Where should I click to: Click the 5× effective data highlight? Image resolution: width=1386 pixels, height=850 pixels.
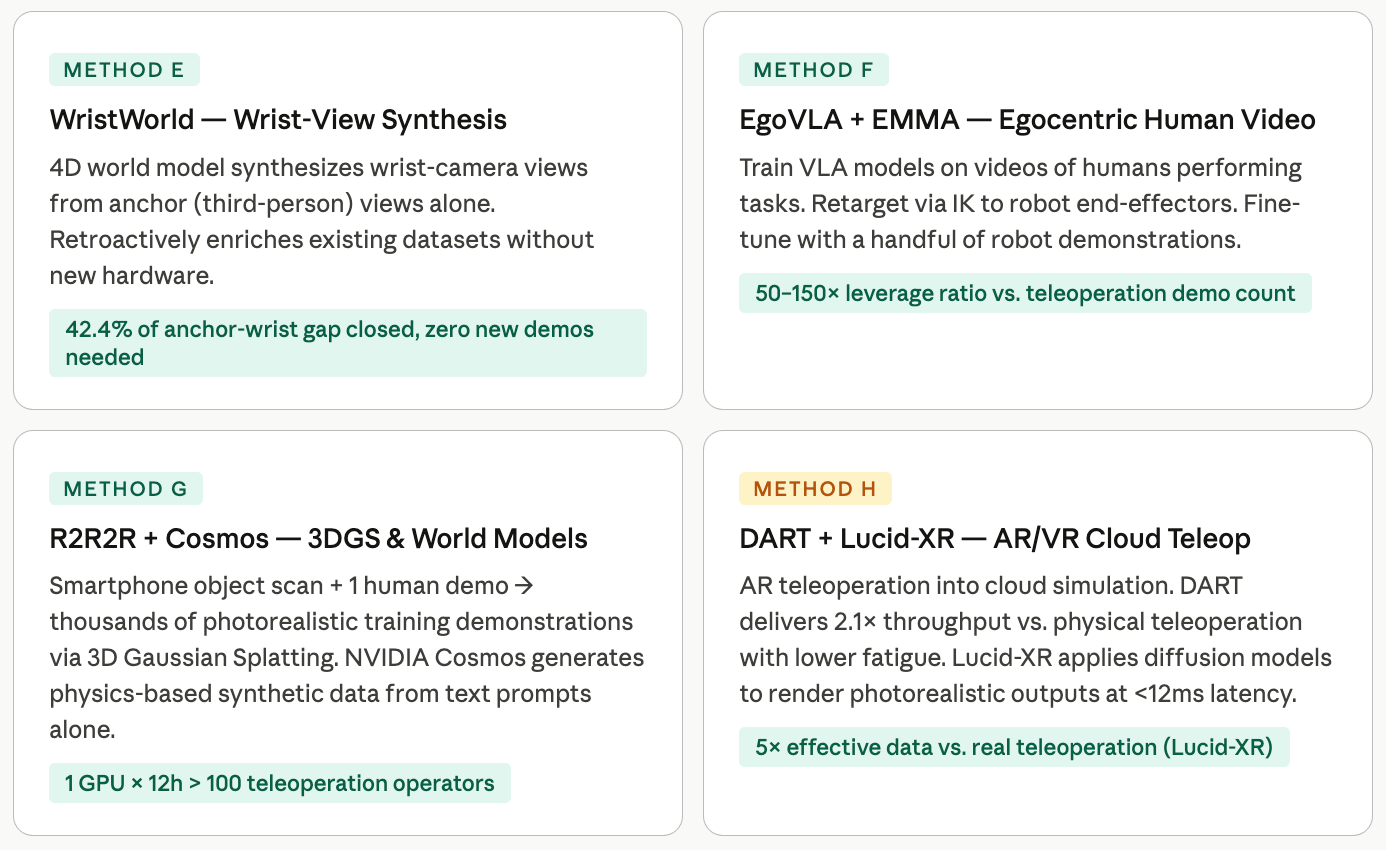click(1014, 747)
